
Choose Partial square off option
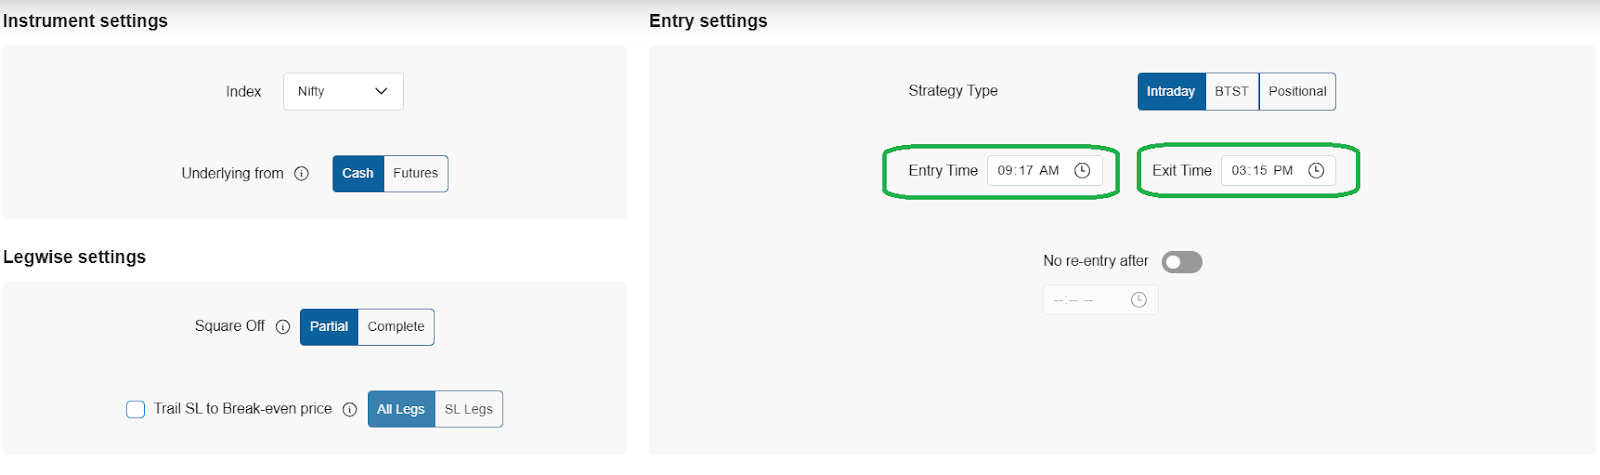(329, 327)
